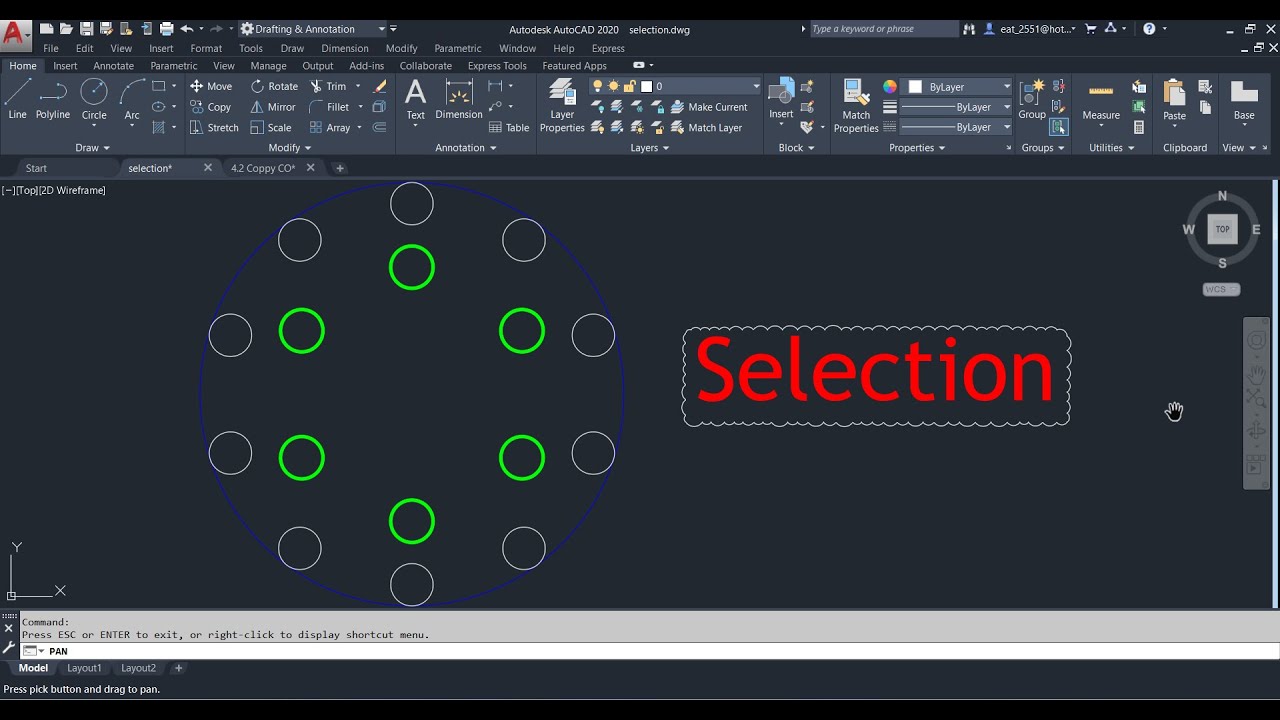1280x720 pixels.
Task: Click the Trim tool
Action: pyautogui.click(x=328, y=86)
